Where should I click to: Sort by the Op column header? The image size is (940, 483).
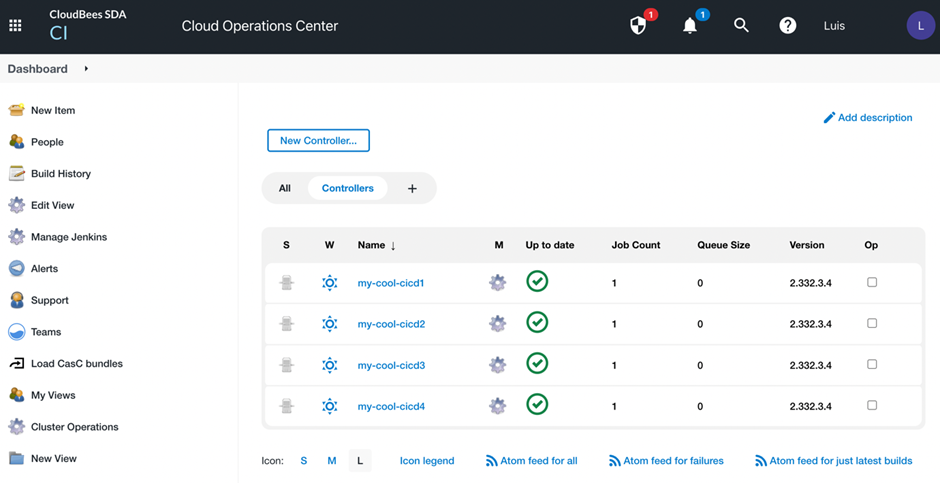(871, 245)
